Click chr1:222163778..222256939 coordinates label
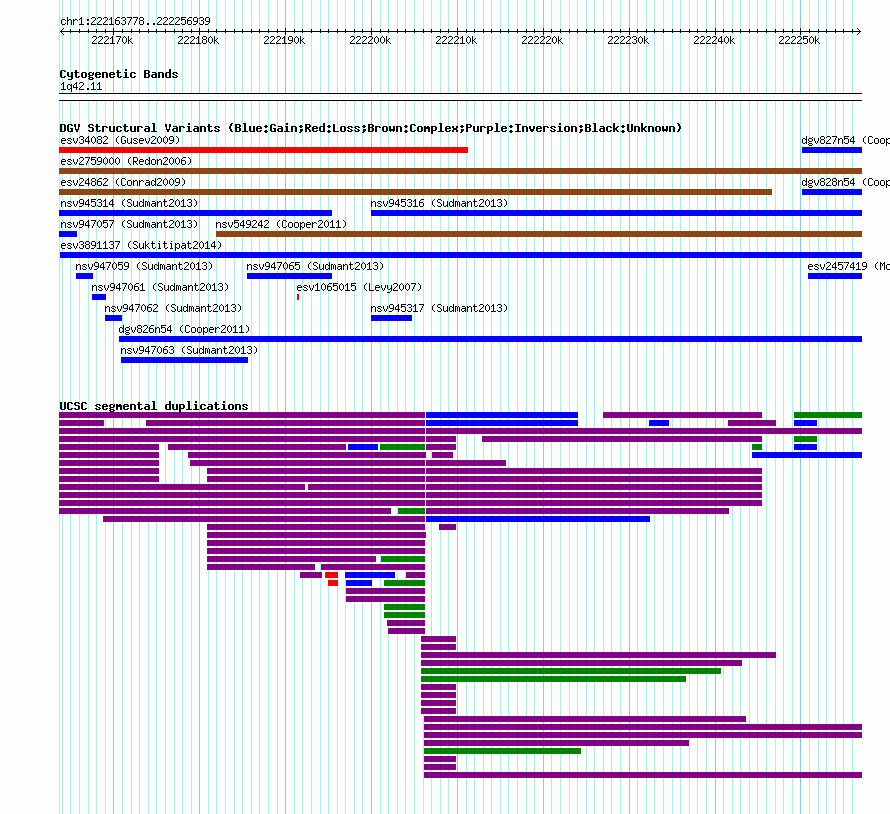The image size is (890, 814). pos(135,21)
